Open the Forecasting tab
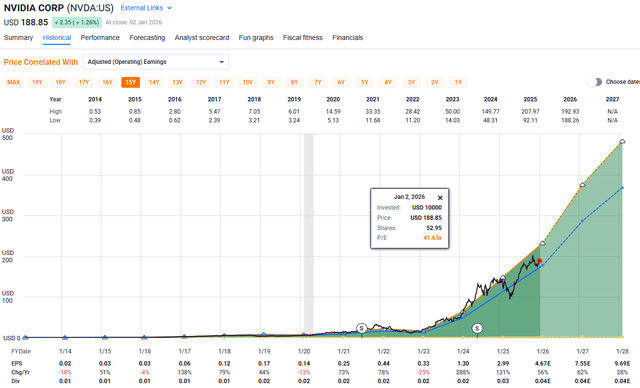 (147, 38)
